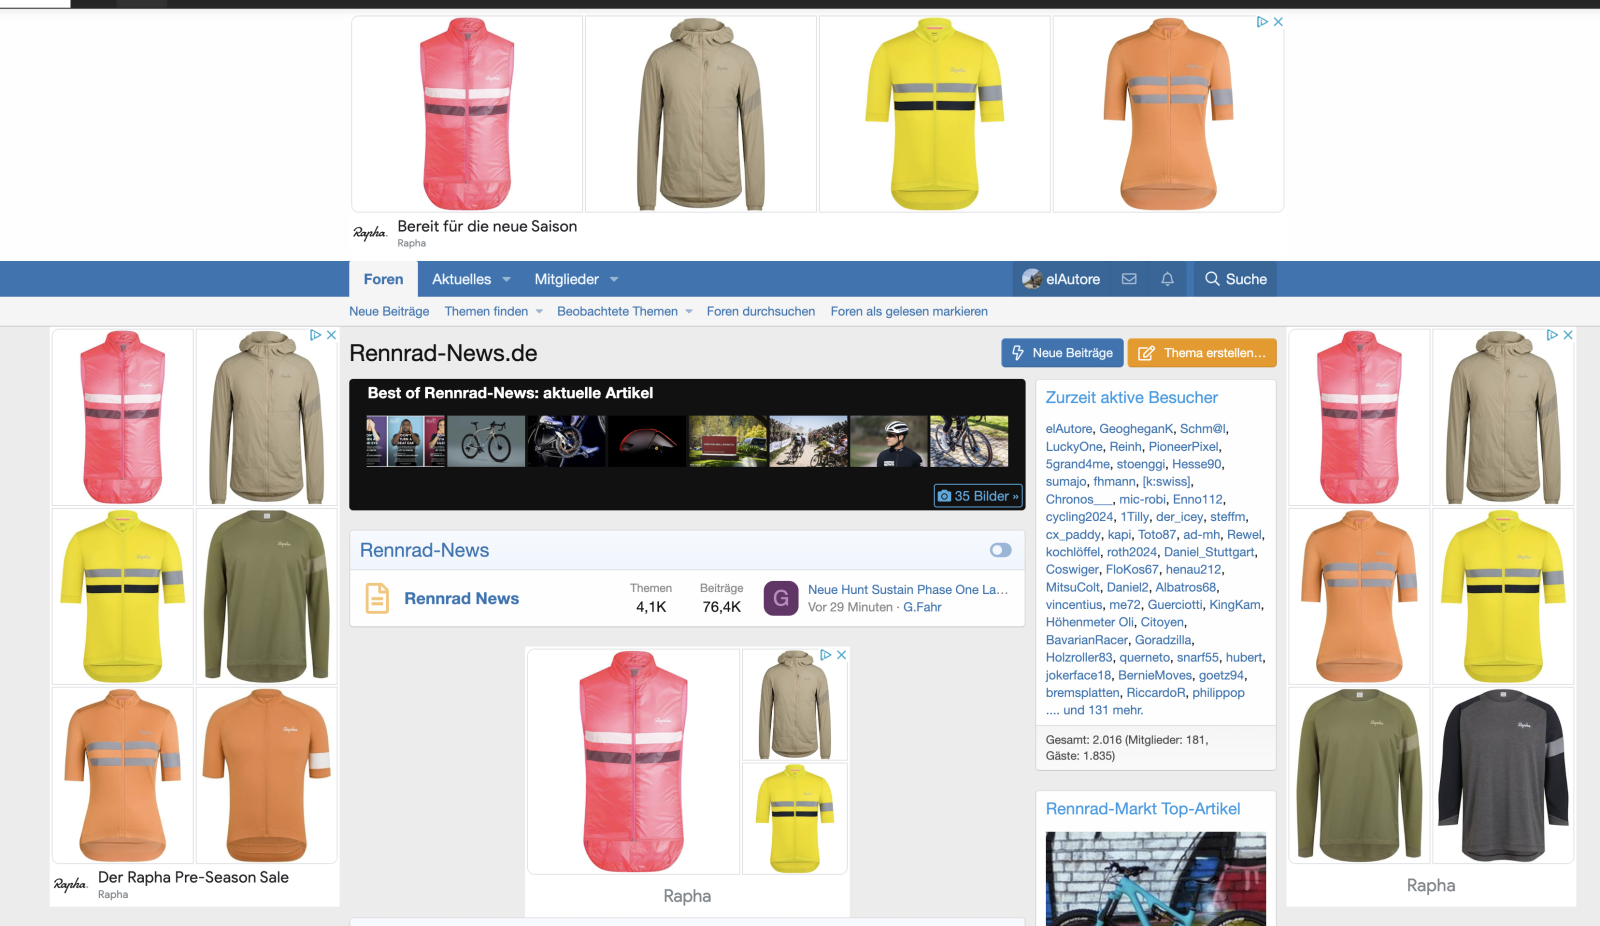Click the elAutore user avatar
The height and width of the screenshot is (926, 1600).
[x=1032, y=279]
